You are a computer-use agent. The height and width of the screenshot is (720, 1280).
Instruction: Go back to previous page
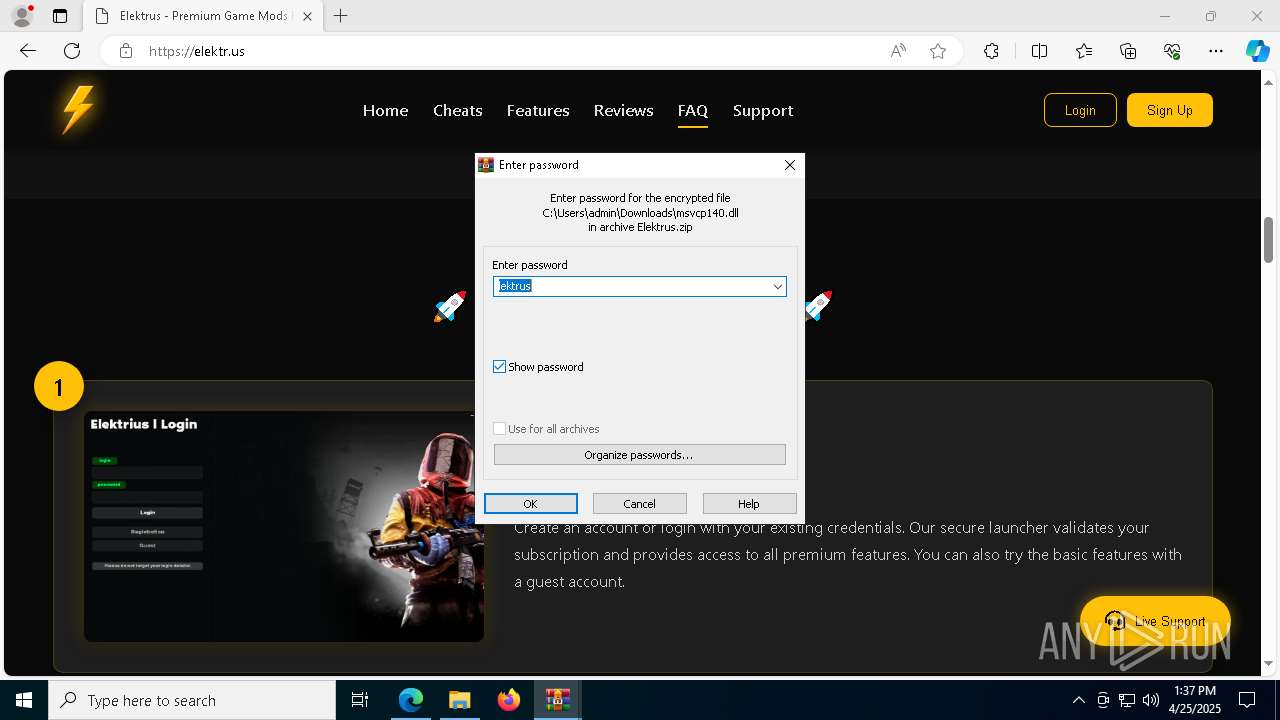pos(28,51)
